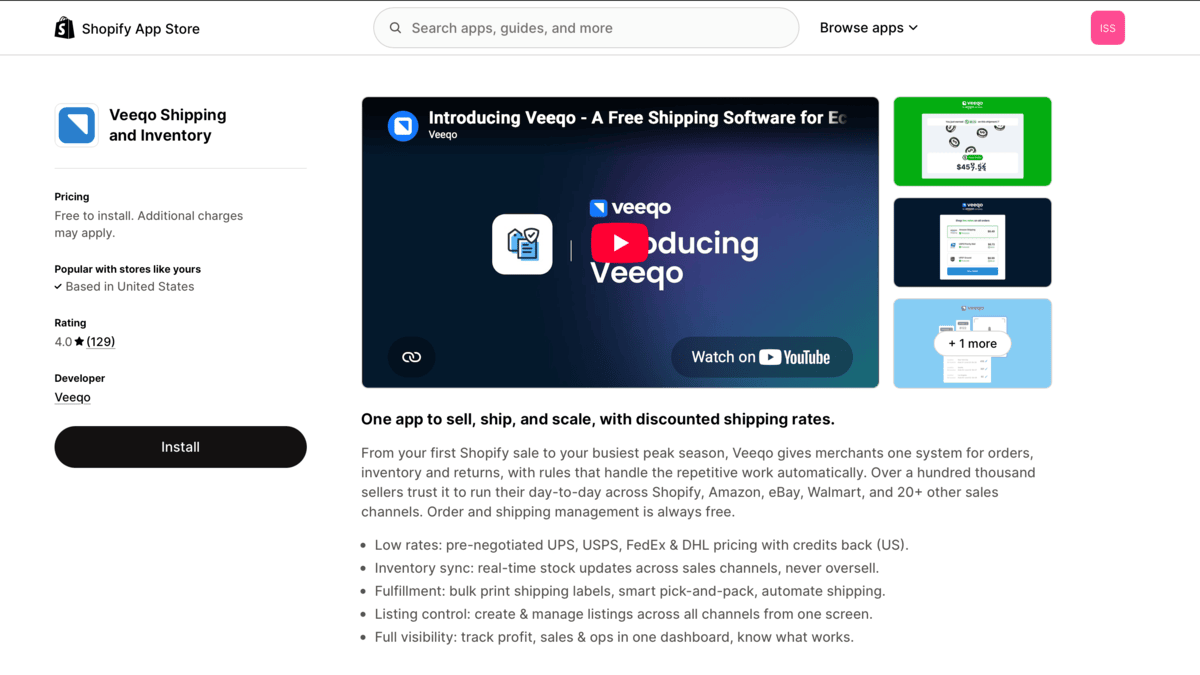Play the Introducing Veeqo video
Image resolution: width=1200 pixels, height=675 pixels.
pos(620,242)
